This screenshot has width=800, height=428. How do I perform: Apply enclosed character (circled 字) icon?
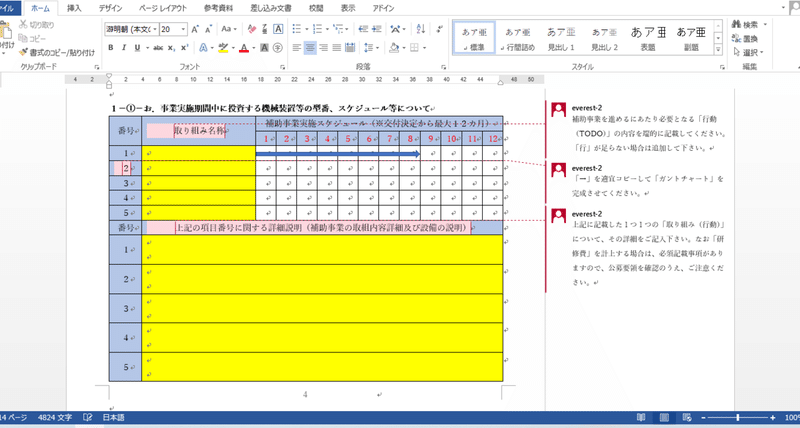278,48
